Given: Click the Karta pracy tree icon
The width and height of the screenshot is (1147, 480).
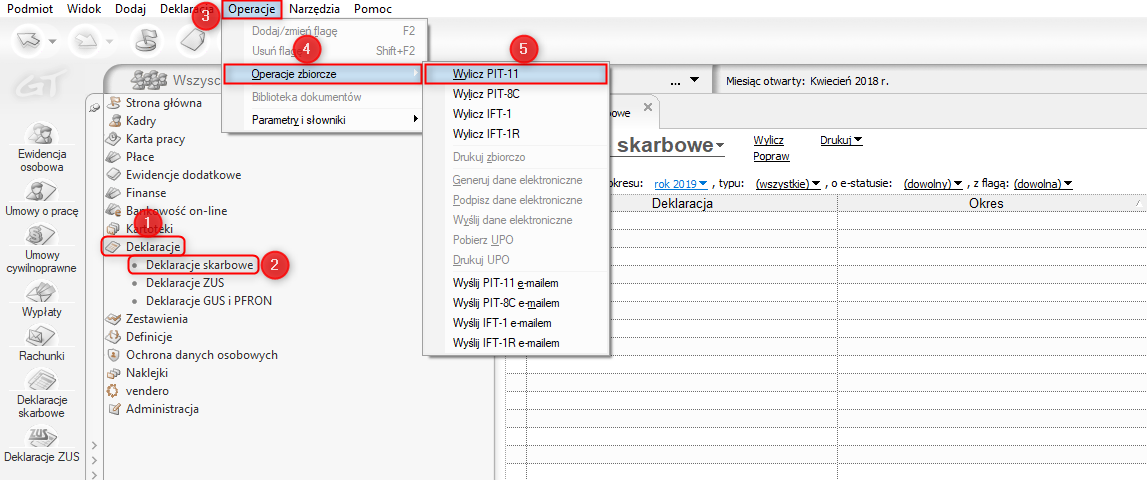Looking at the screenshot, I should coord(113,138).
